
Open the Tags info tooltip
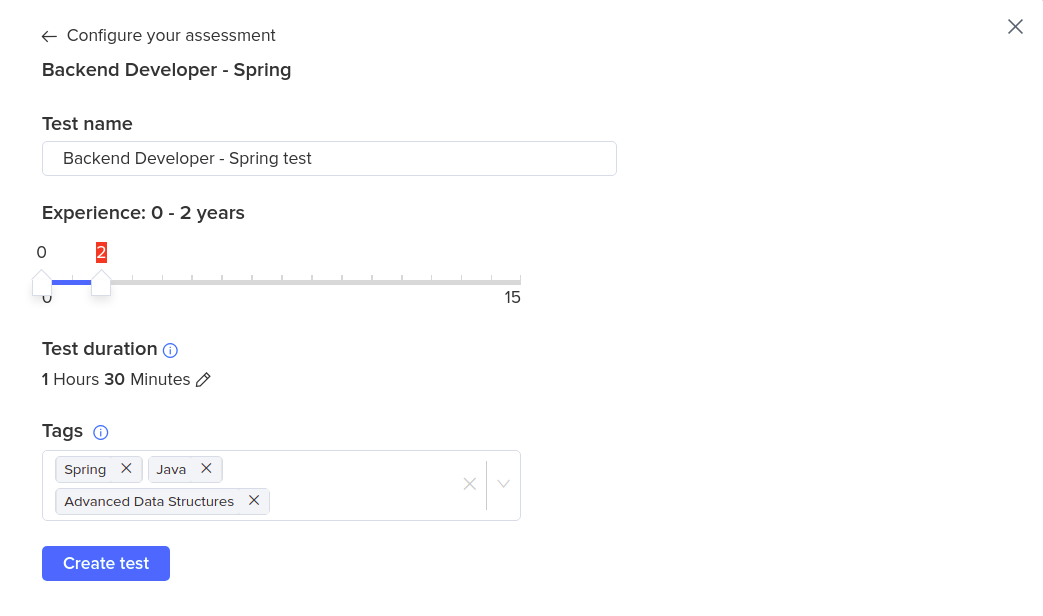[100, 432]
